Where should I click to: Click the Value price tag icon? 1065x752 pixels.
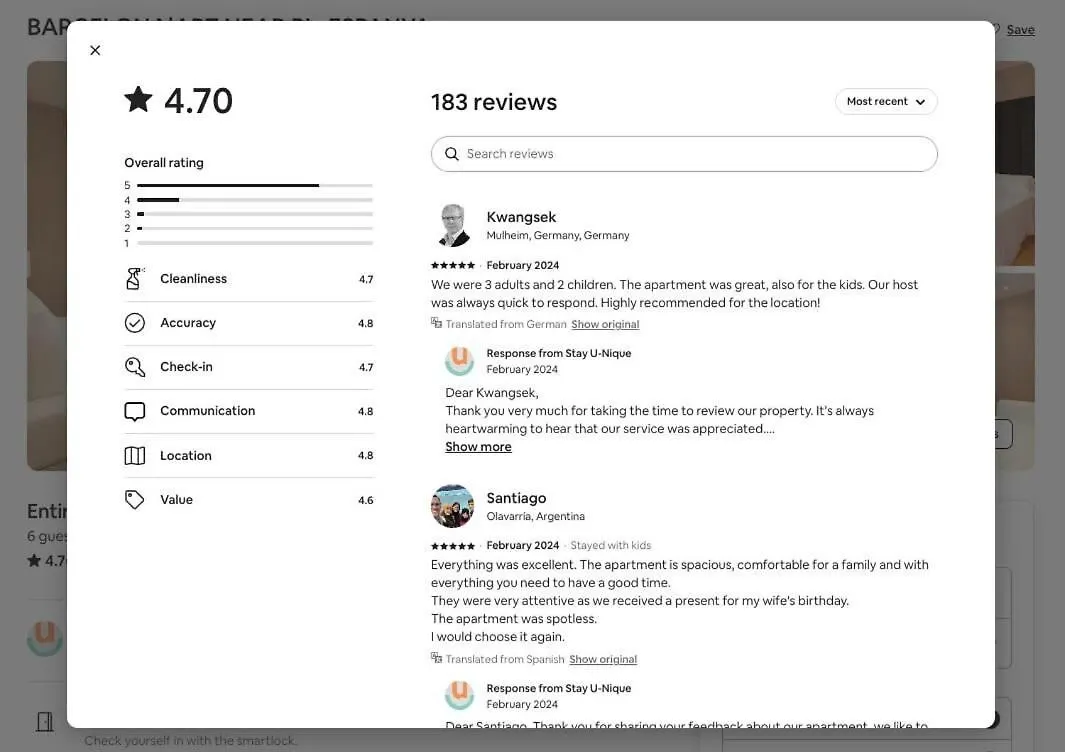(134, 499)
